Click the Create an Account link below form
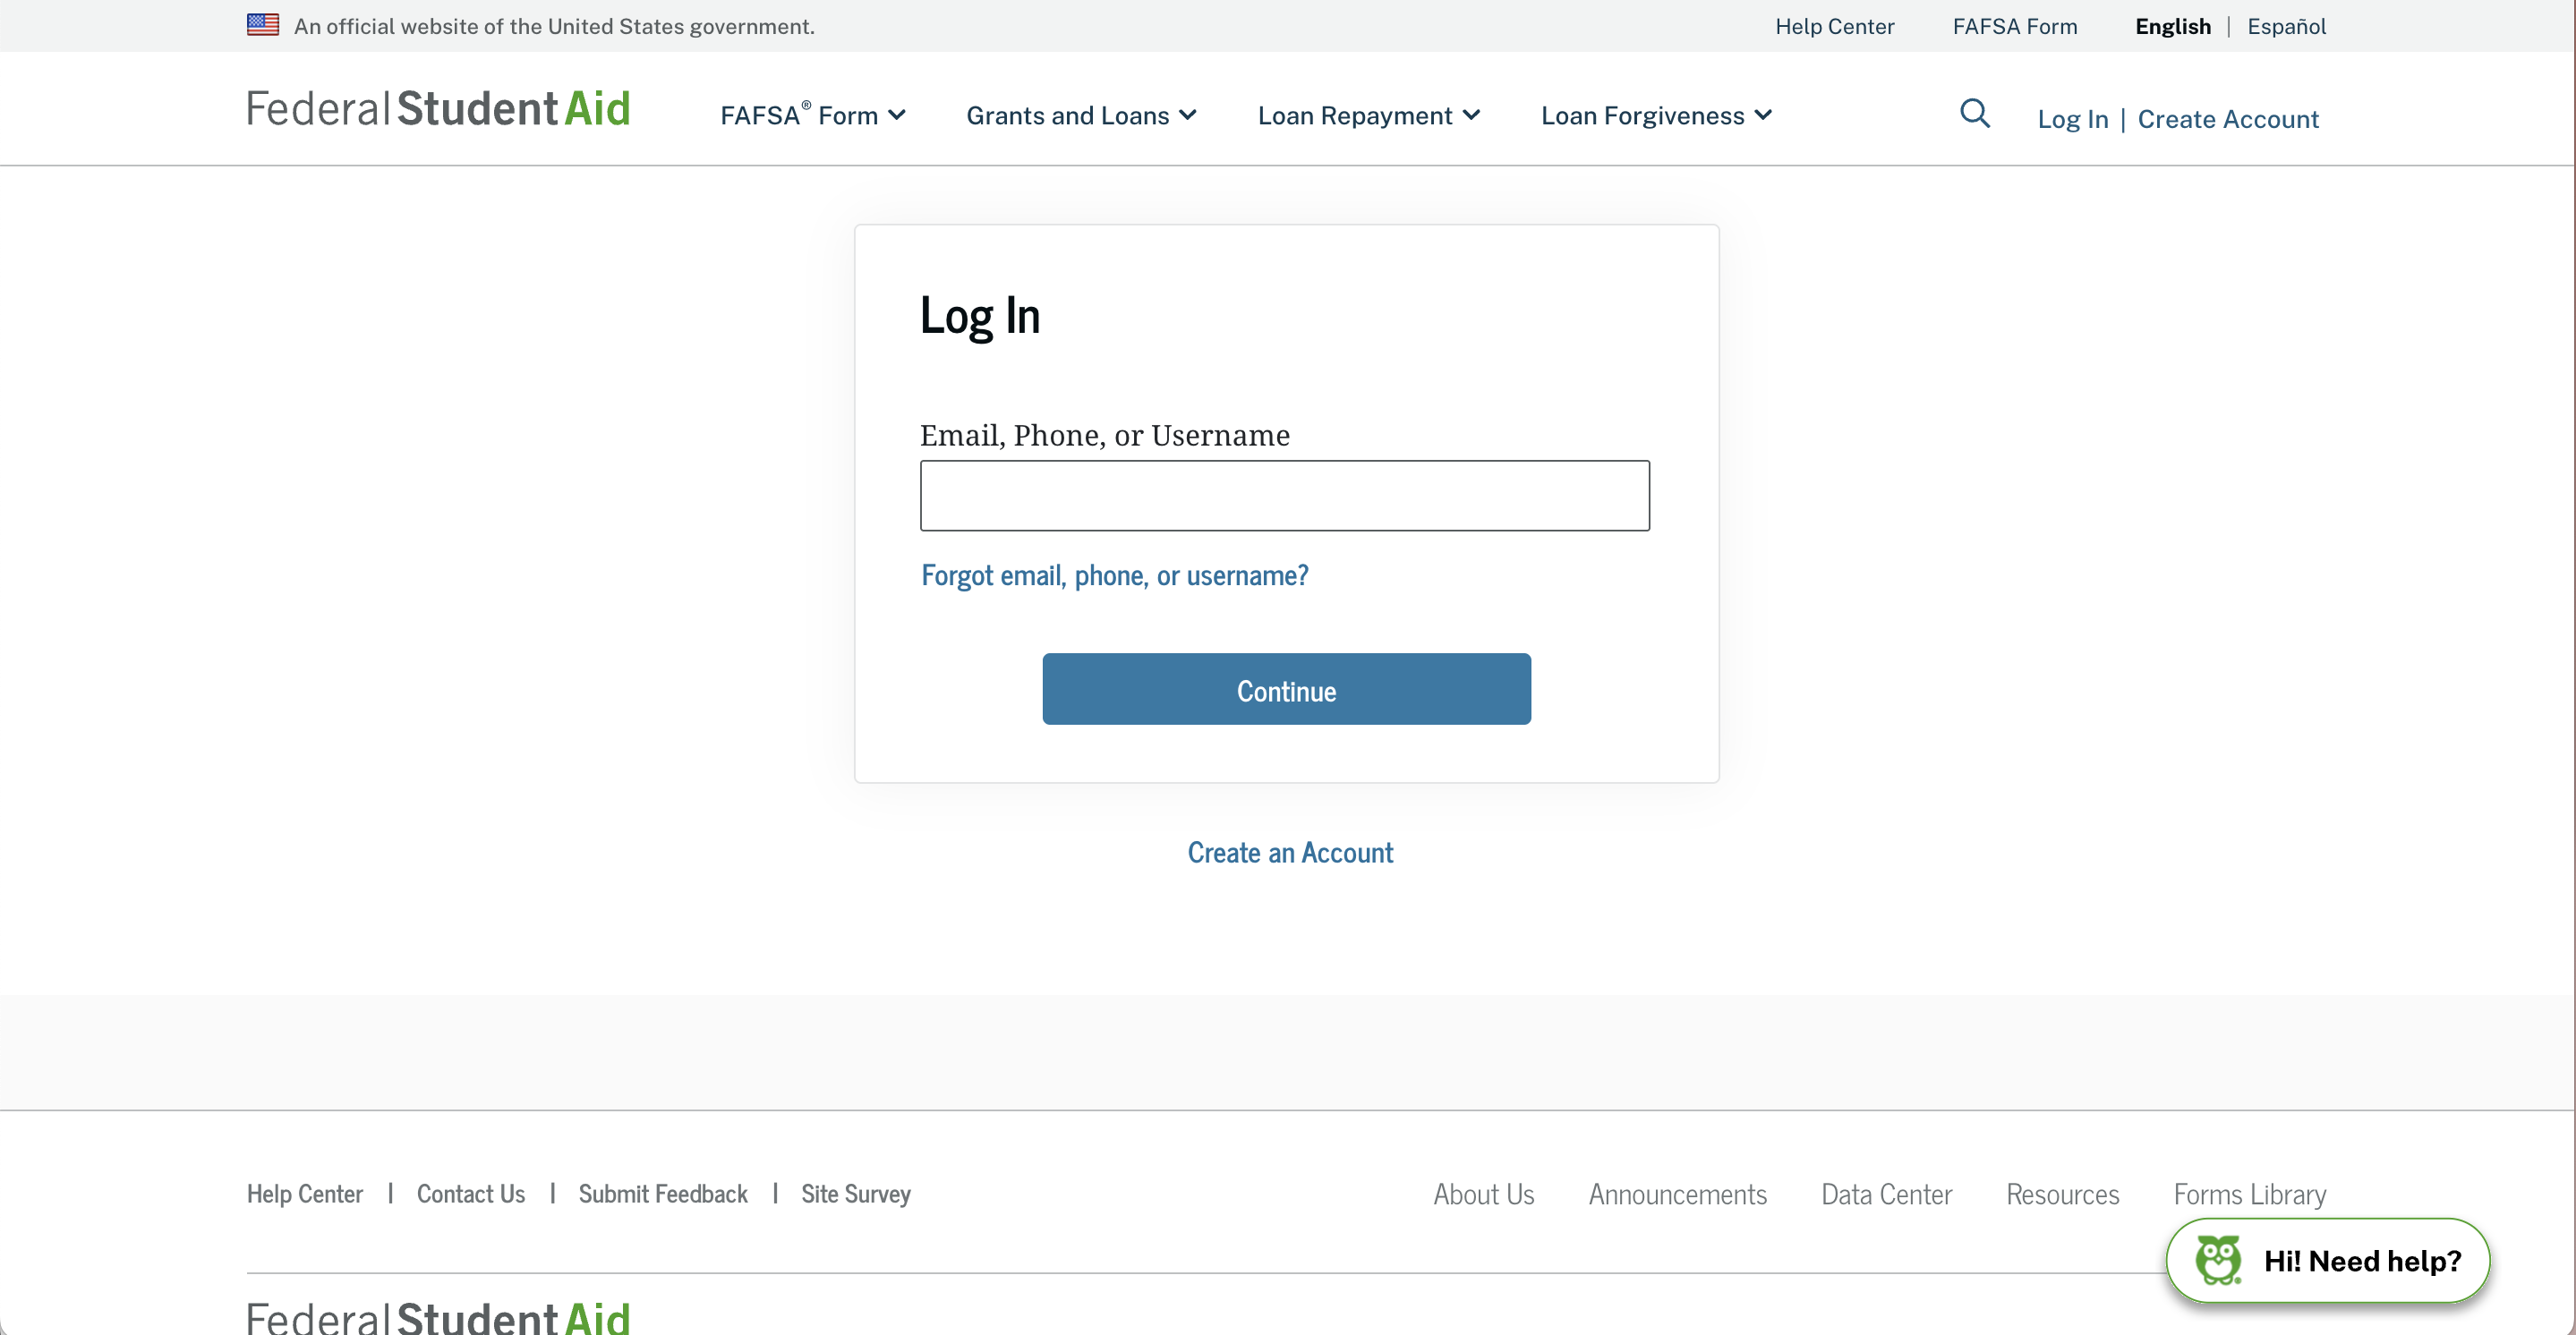2576x1335 pixels. [x=1289, y=852]
